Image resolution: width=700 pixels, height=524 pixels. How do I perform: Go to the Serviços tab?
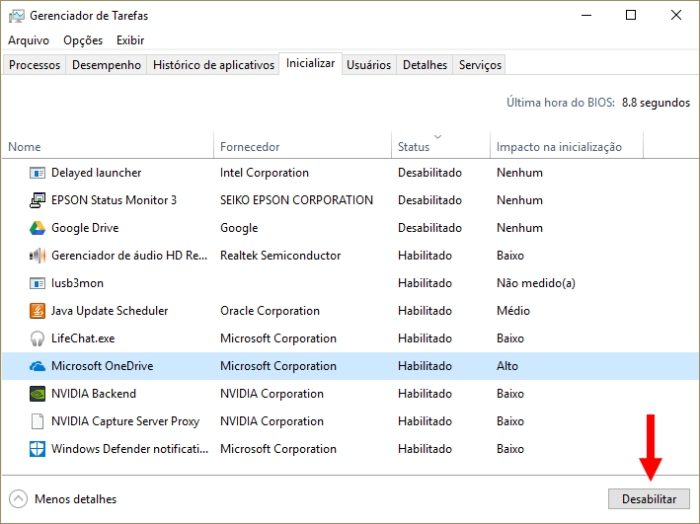480,65
